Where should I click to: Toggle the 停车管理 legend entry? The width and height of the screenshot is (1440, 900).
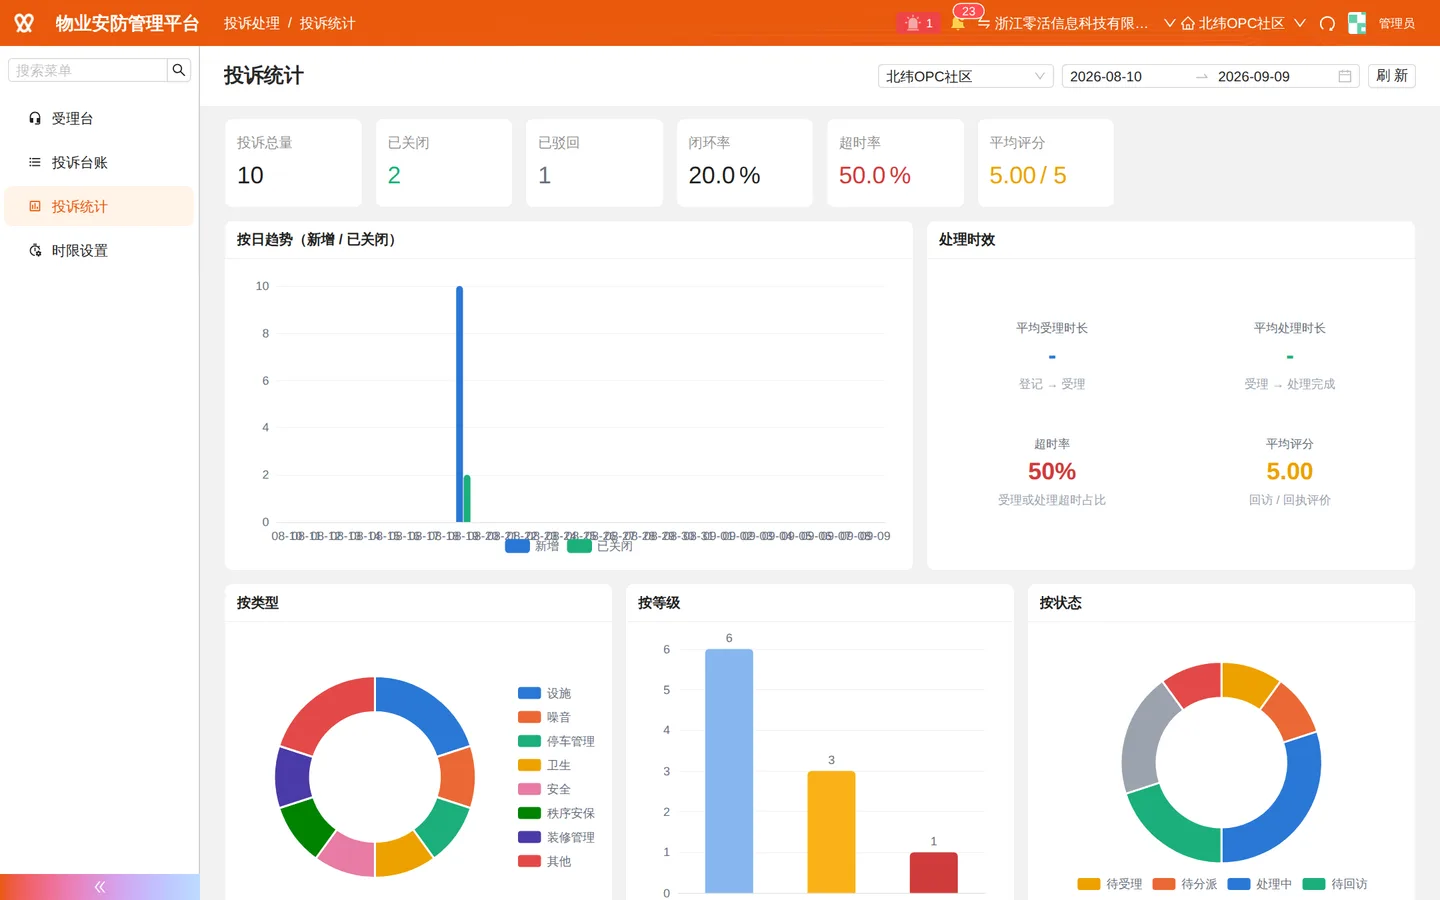coord(556,741)
